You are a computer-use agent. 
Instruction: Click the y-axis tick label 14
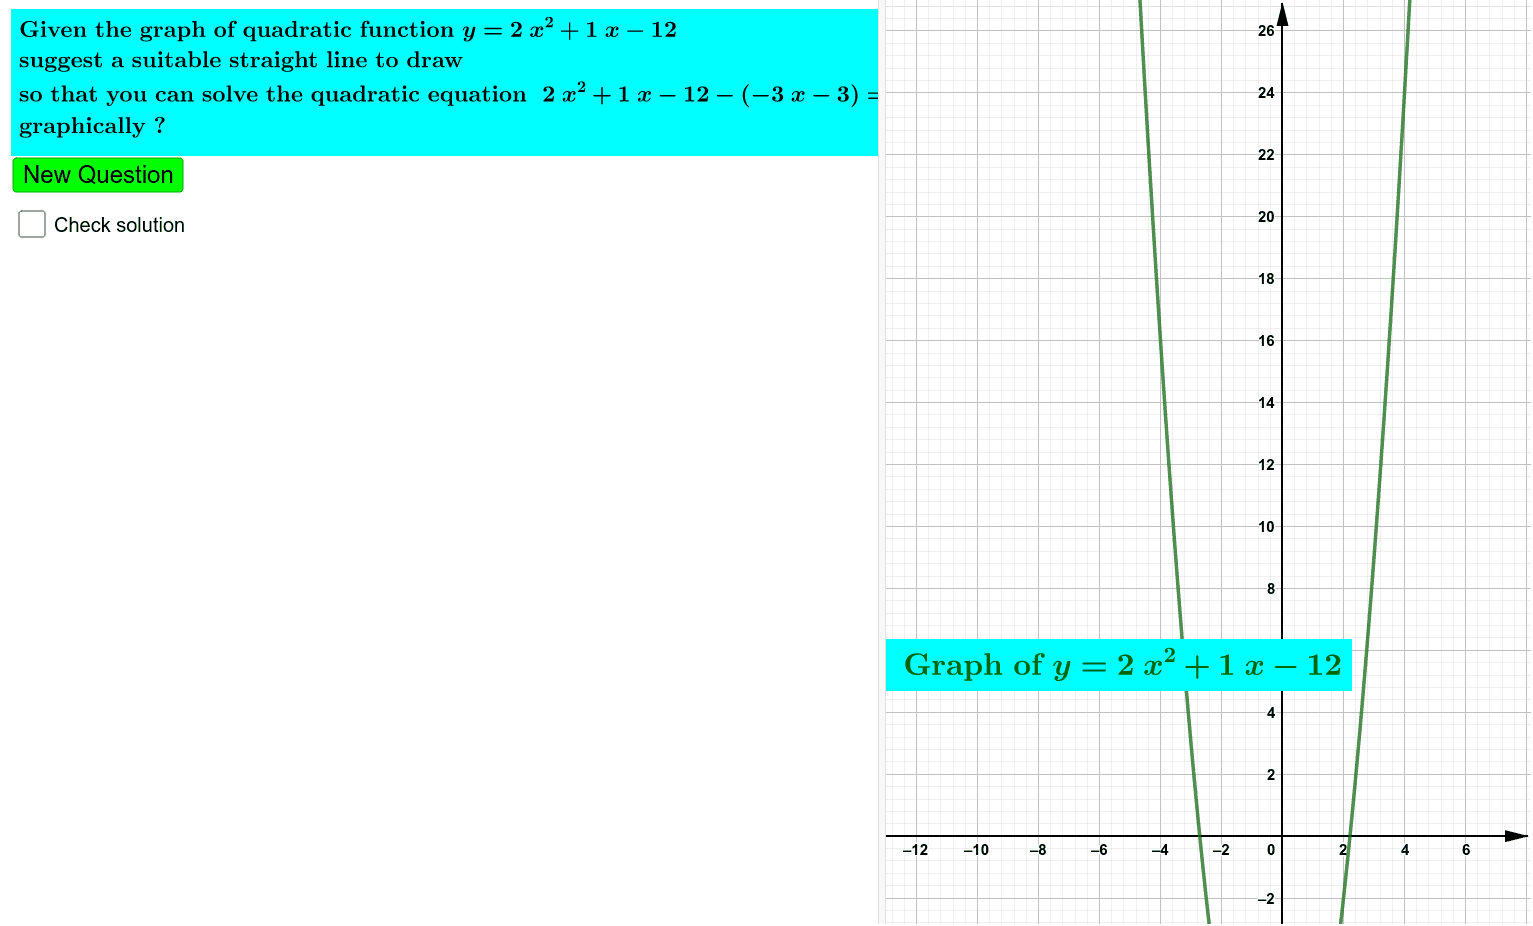[x=1266, y=403]
